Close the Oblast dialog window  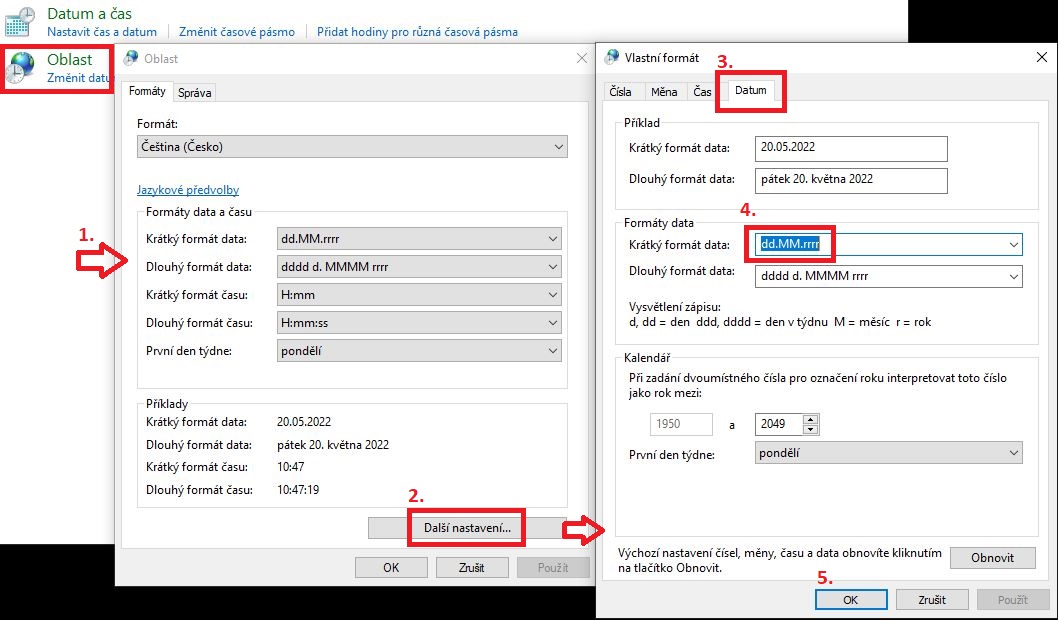pyautogui.click(x=582, y=58)
